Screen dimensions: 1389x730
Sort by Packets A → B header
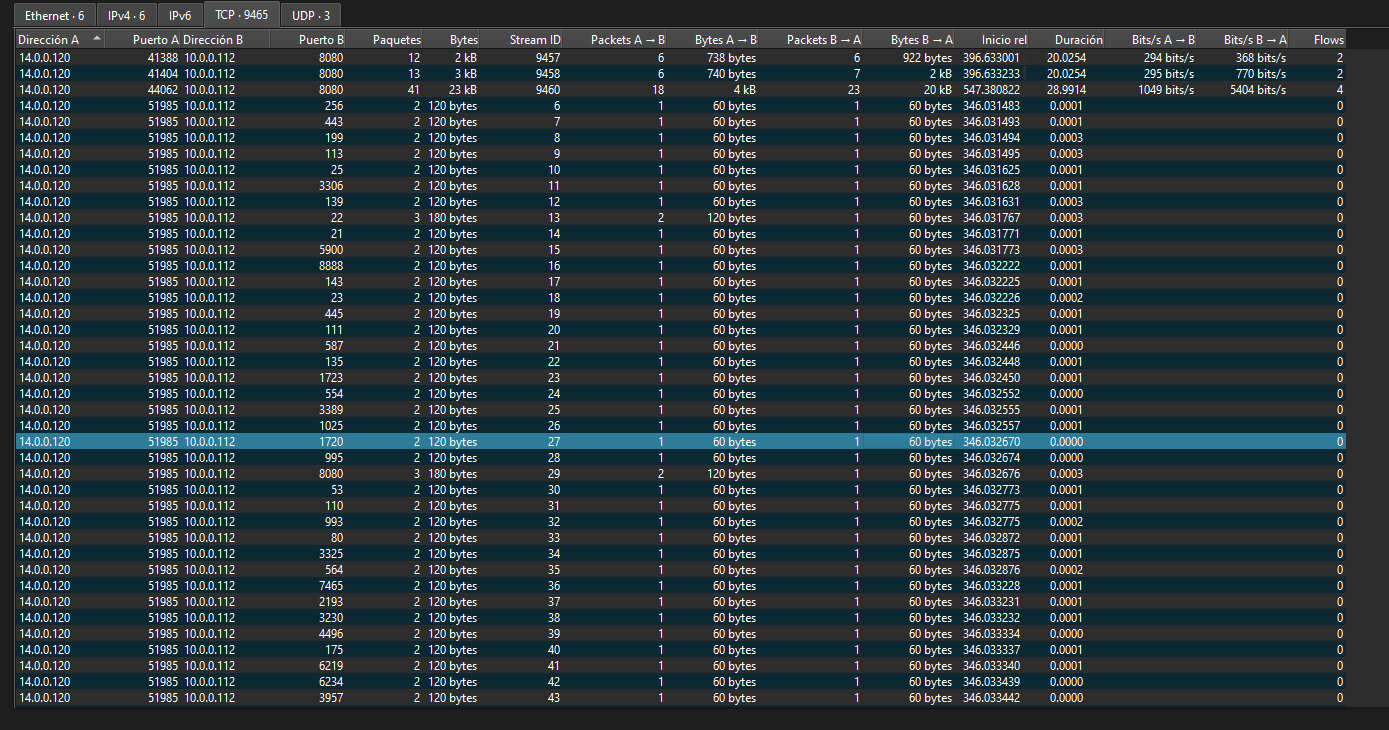pyautogui.click(x=627, y=40)
